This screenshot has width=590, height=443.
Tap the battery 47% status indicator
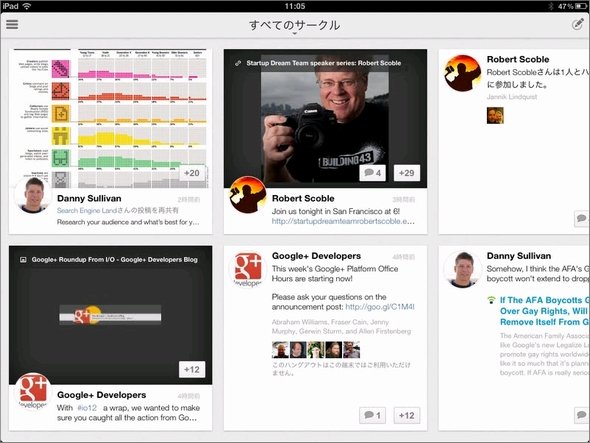pyautogui.click(x=572, y=6)
